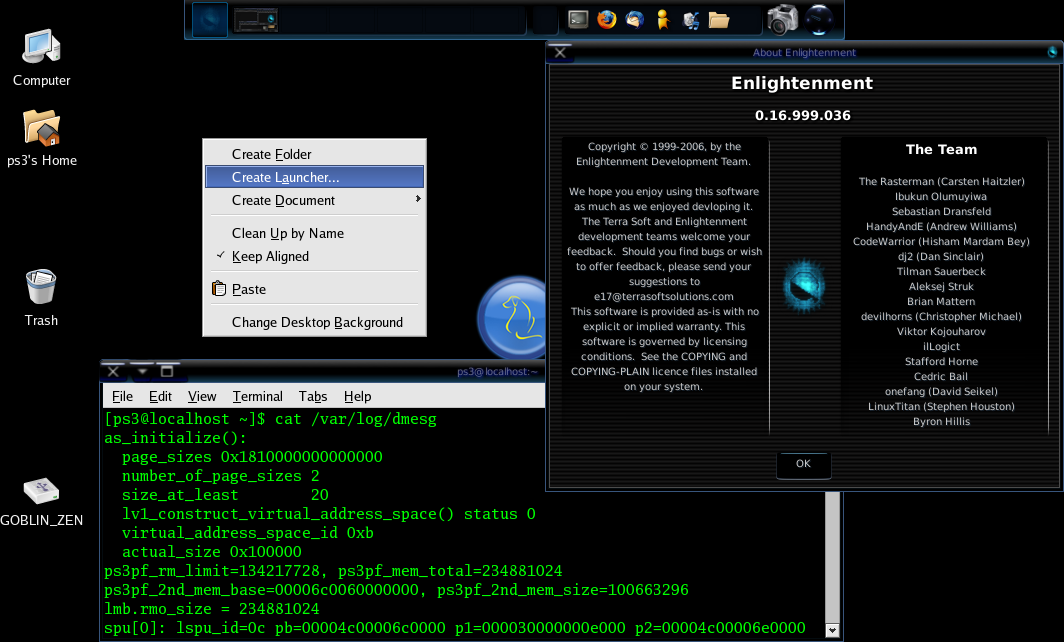1064x642 pixels.
Task: Launch Firefox from the top shelf
Action: 606,19
